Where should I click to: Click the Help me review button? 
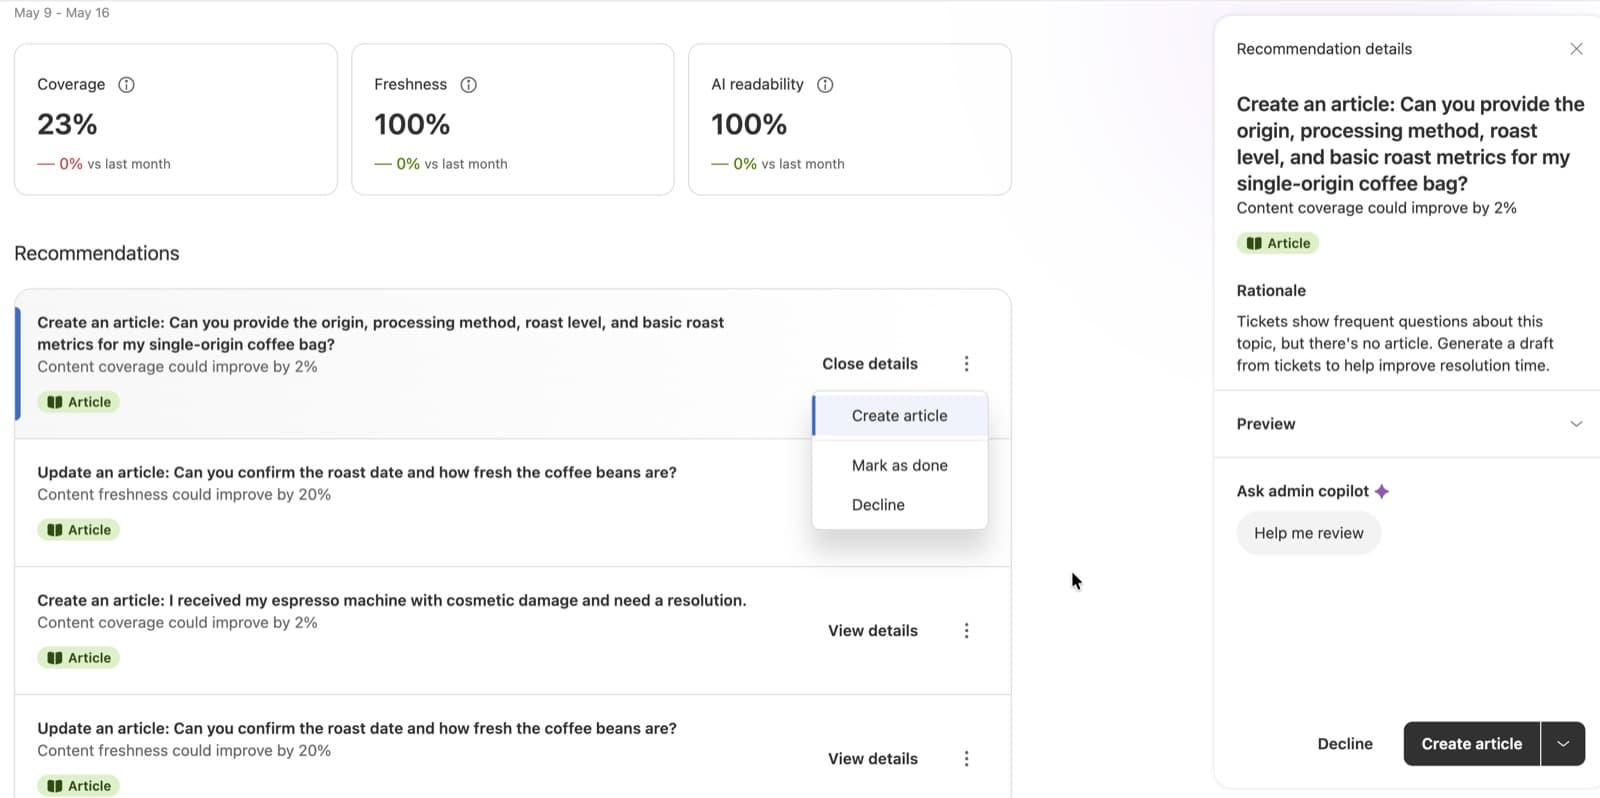[x=1309, y=533]
